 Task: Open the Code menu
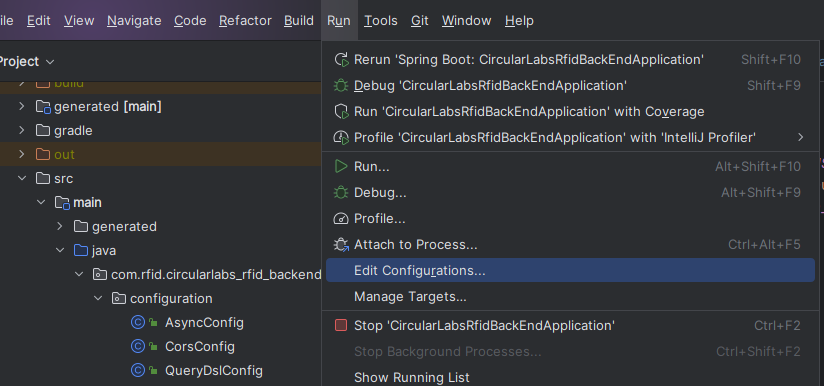click(x=190, y=20)
